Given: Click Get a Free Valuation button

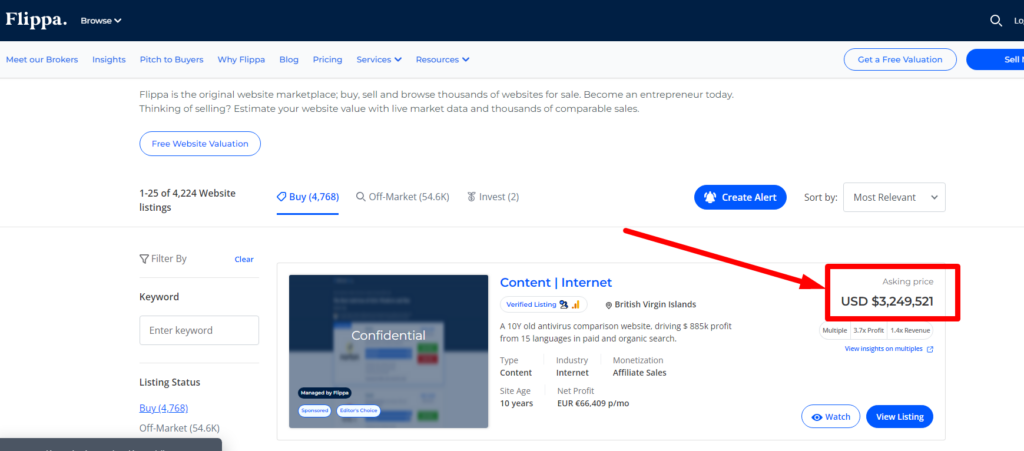Looking at the screenshot, I should pos(900,59).
